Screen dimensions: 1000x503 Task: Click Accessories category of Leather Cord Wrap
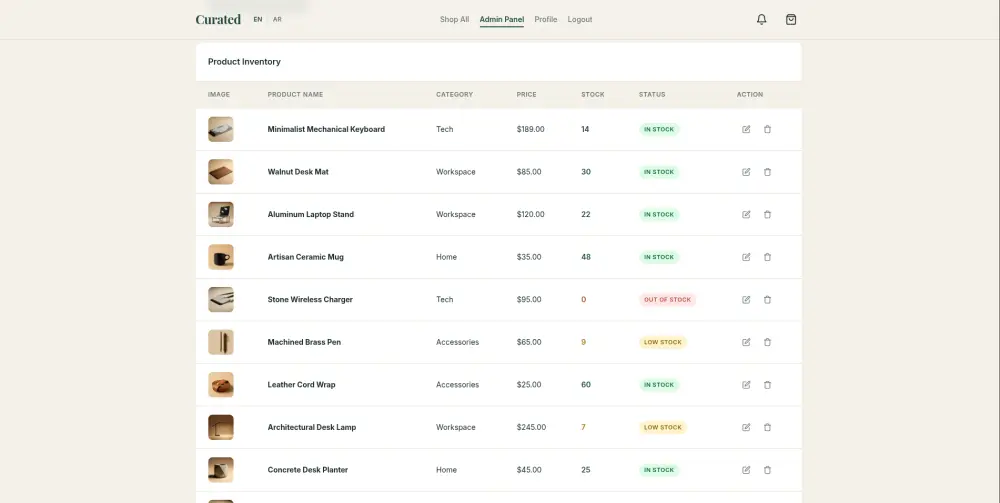click(457, 385)
